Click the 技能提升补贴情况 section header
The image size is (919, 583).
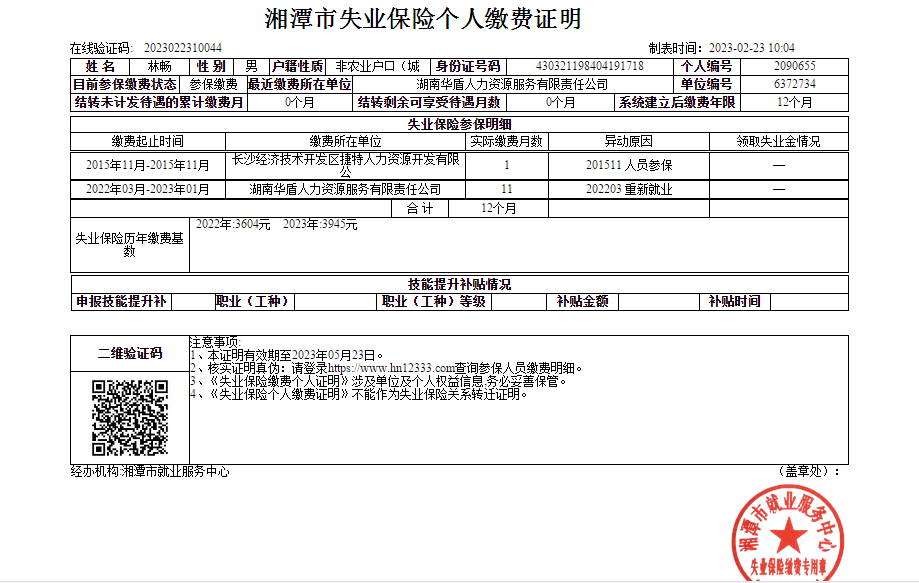point(459,283)
